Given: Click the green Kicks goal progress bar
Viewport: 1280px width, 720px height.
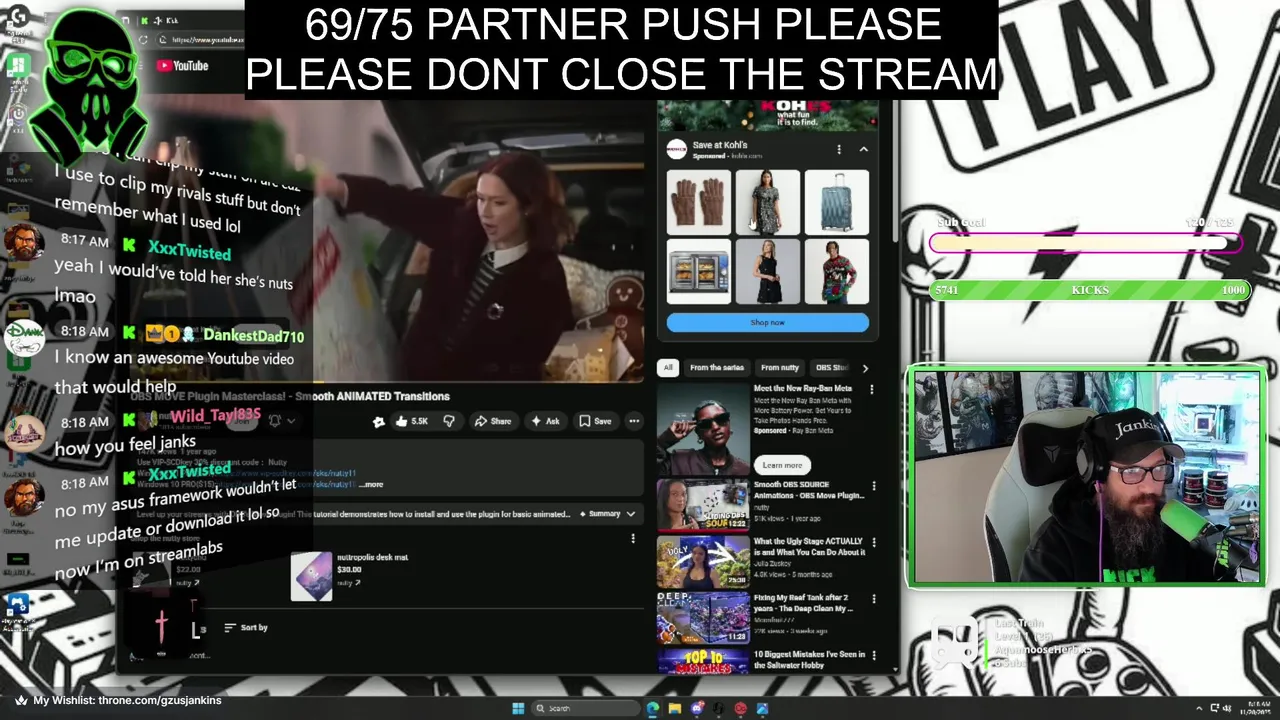Looking at the screenshot, I should point(1090,290).
